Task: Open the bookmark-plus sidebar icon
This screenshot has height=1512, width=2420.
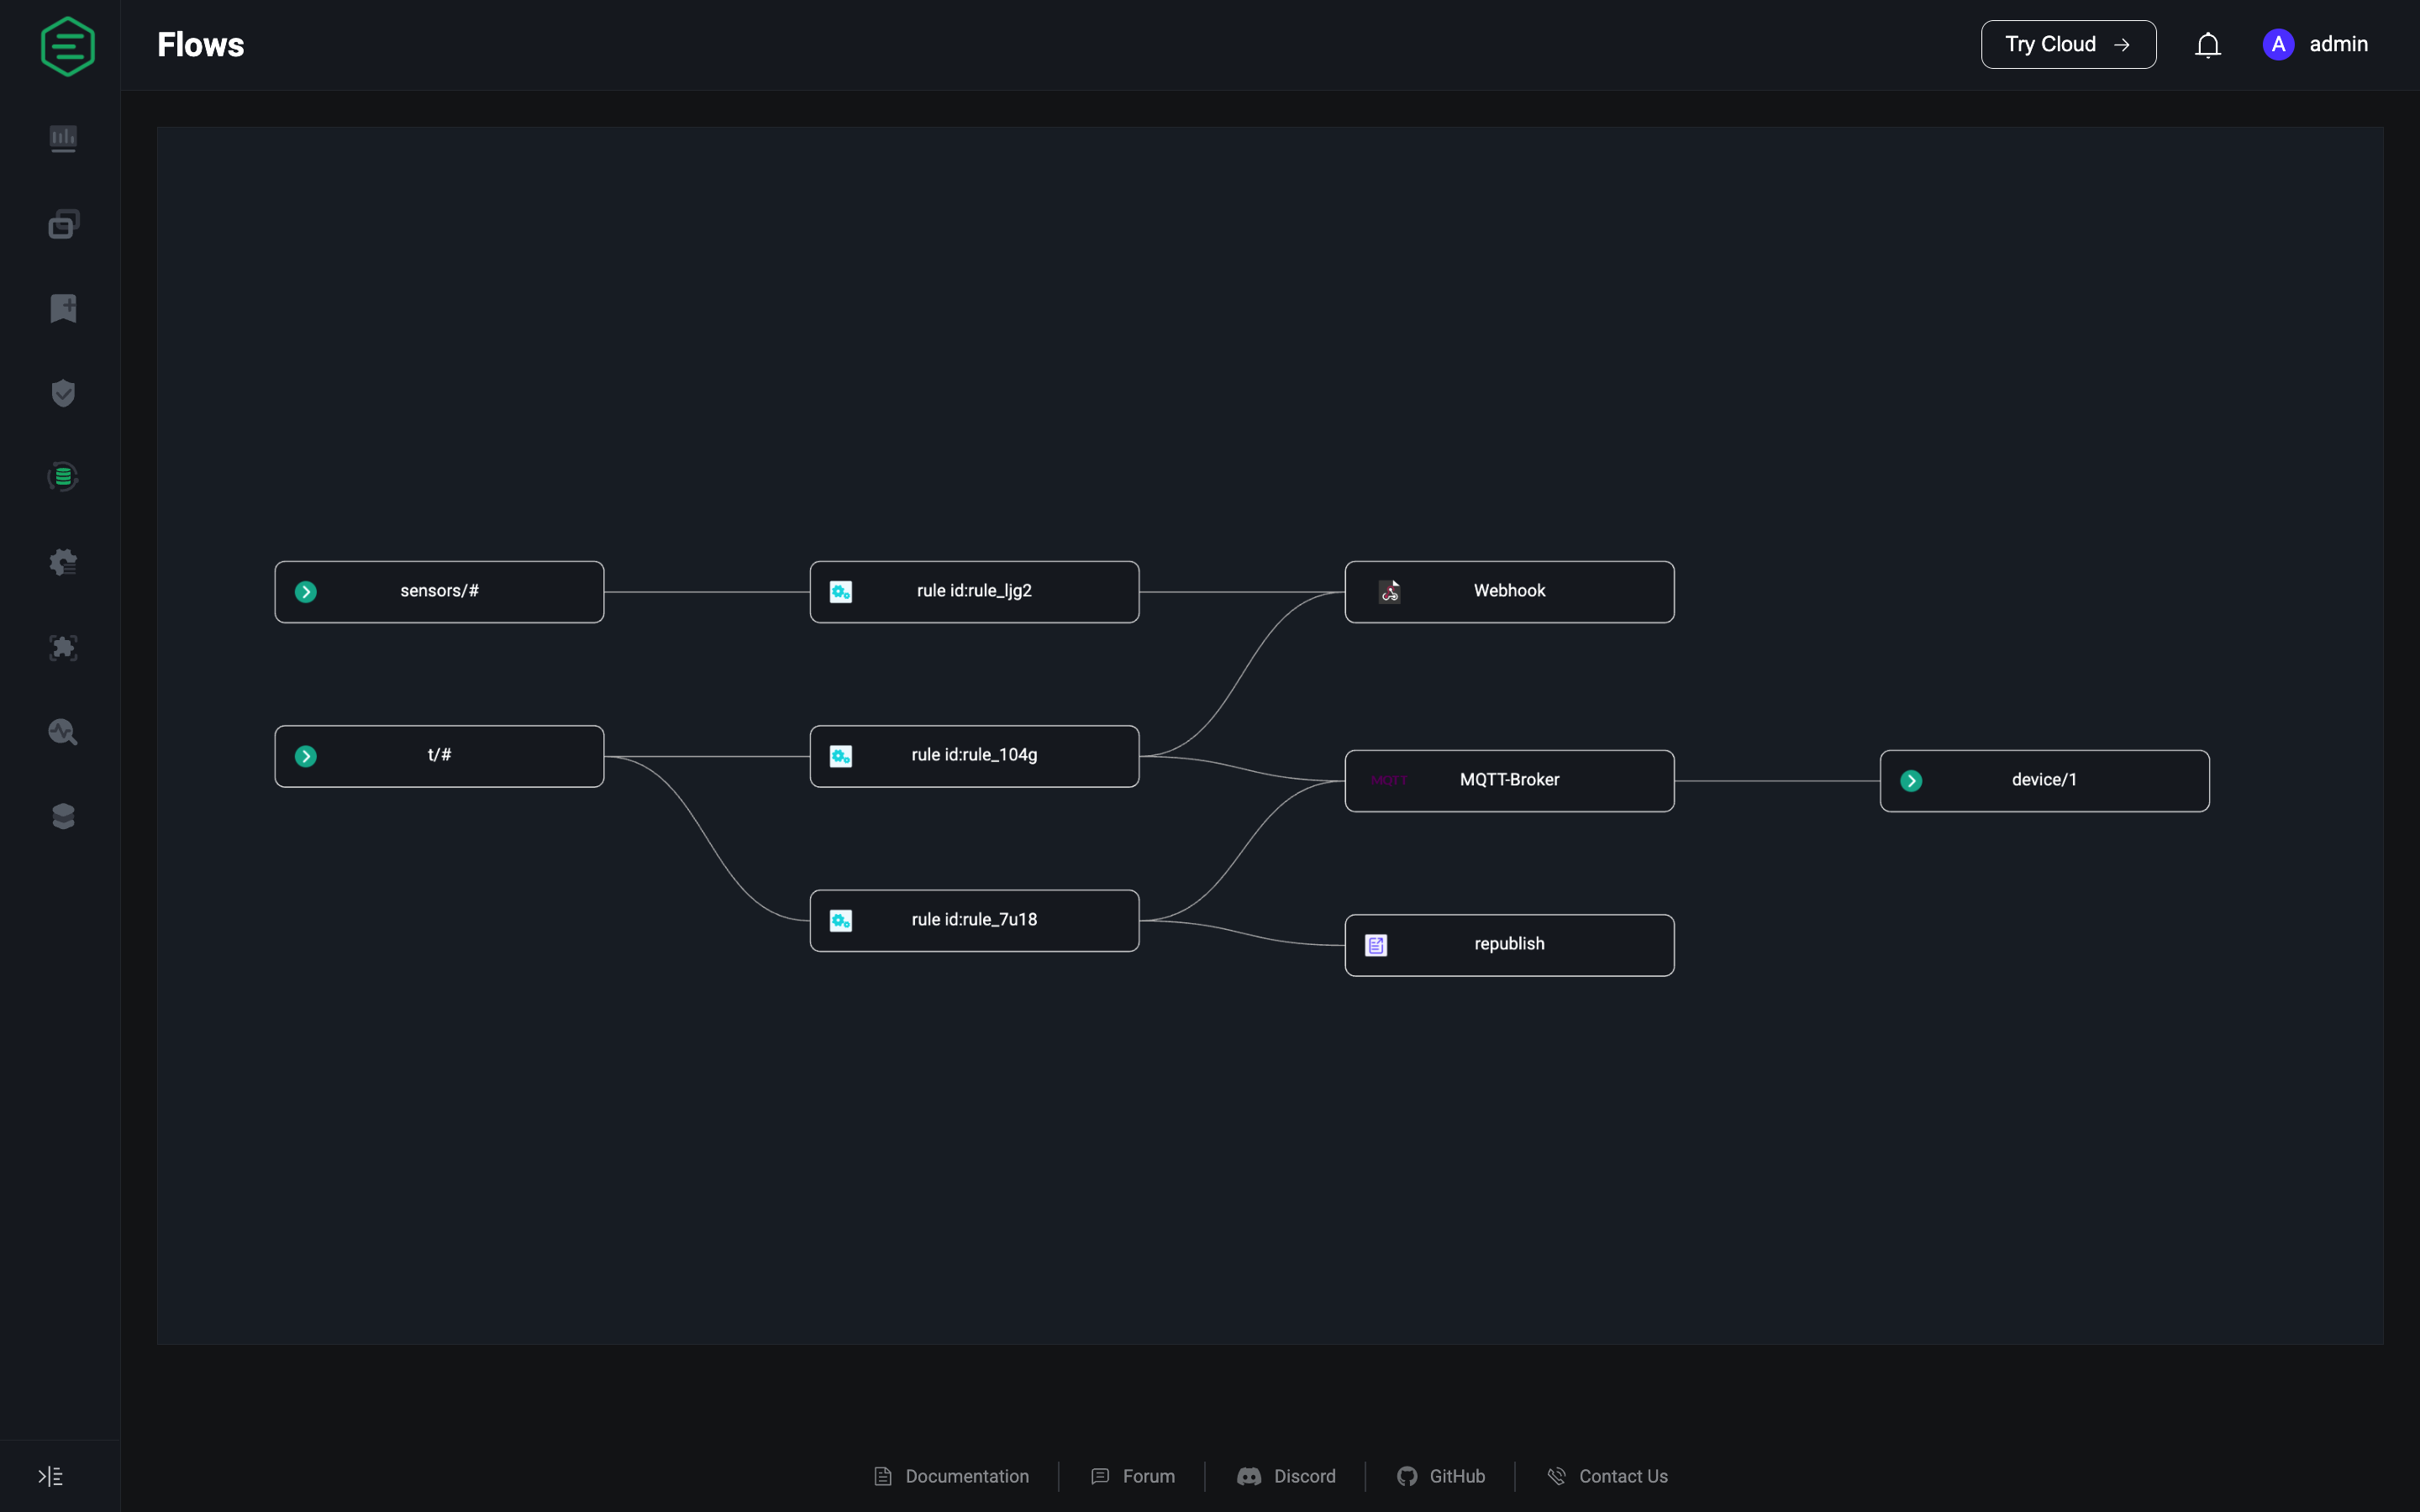Action: (x=63, y=308)
